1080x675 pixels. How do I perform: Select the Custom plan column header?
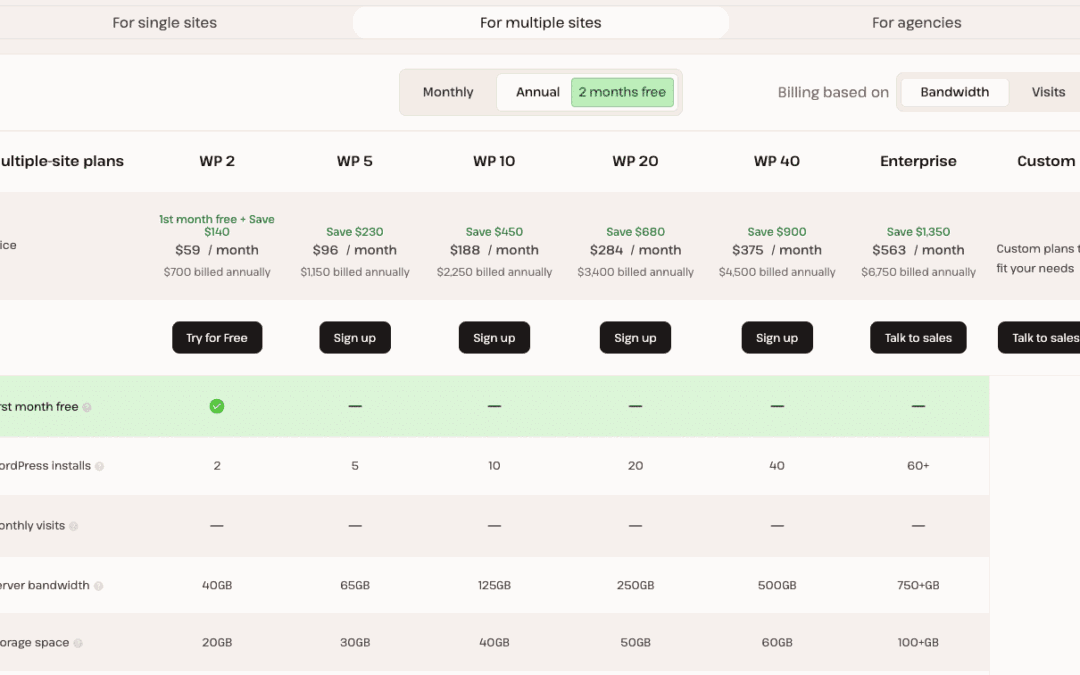(x=1046, y=161)
